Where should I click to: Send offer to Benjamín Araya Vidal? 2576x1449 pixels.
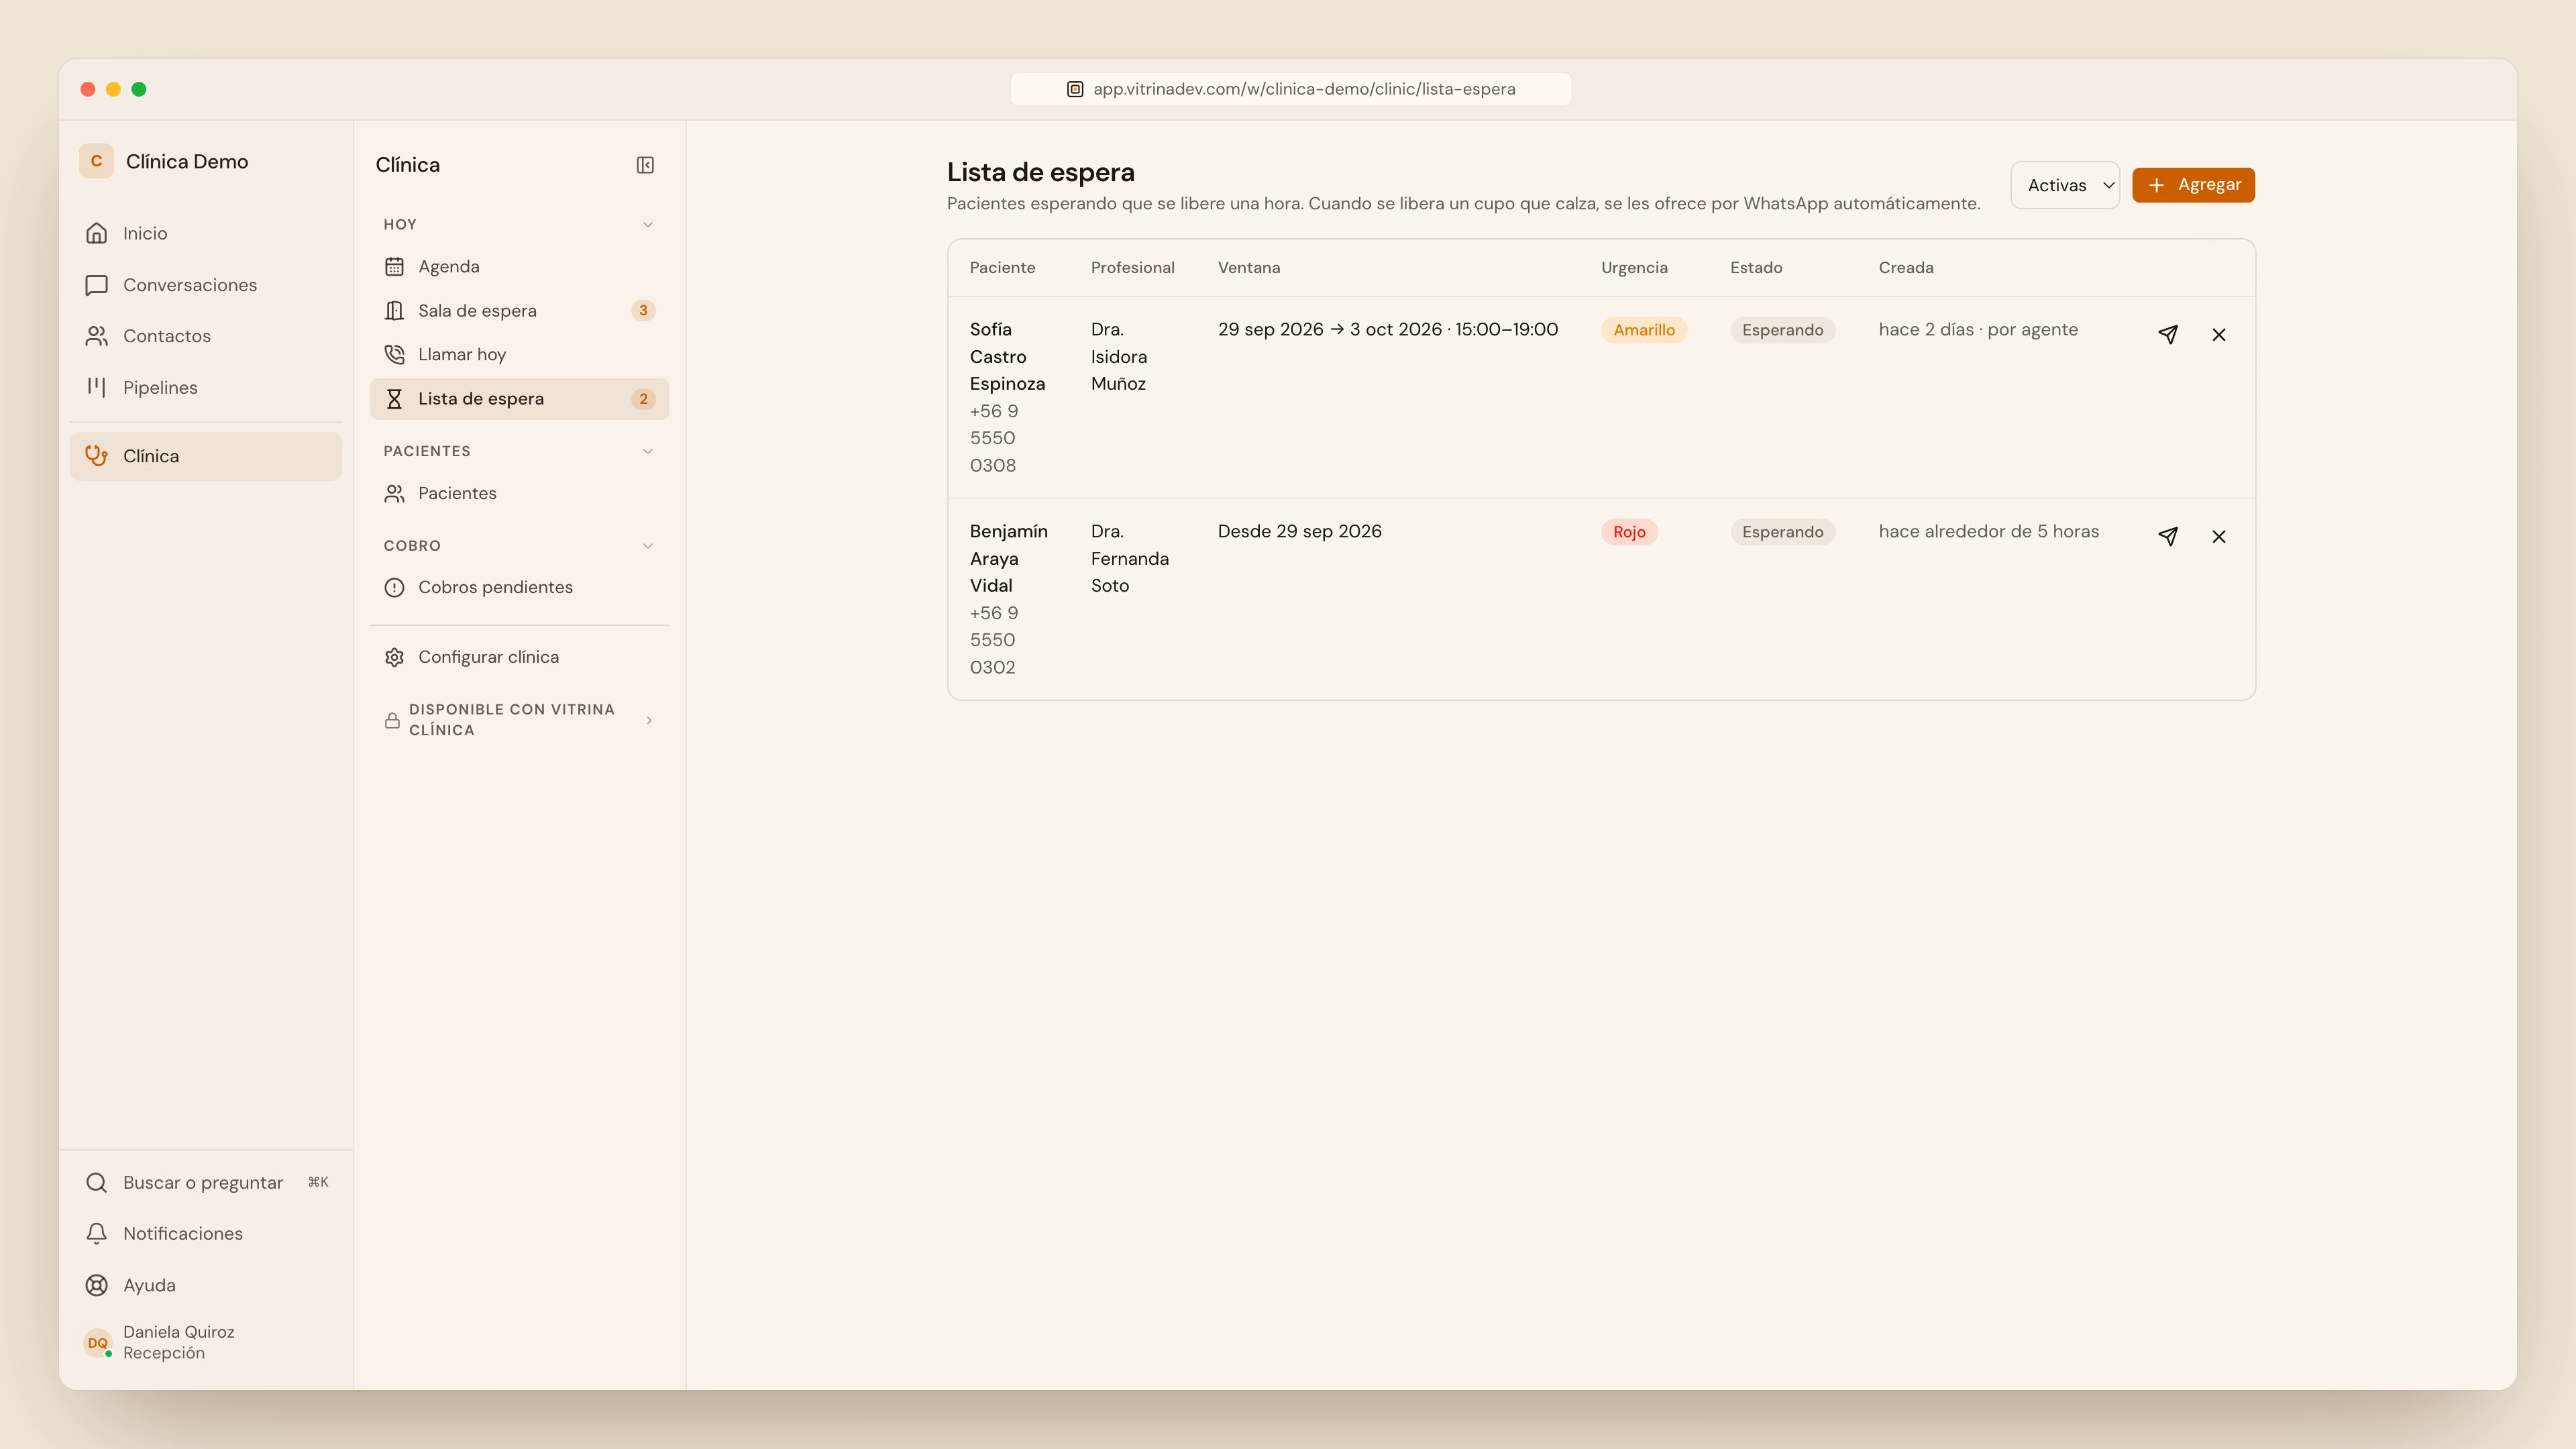pyautogui.click(x=2168, y=536)
